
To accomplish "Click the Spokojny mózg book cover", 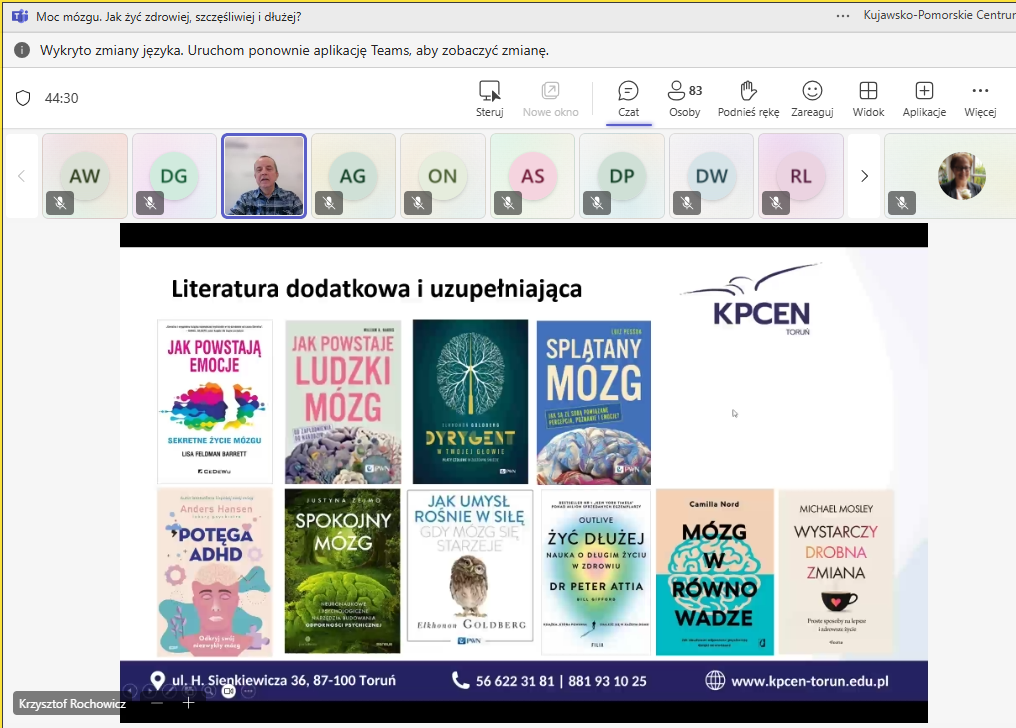I will 343,571.
